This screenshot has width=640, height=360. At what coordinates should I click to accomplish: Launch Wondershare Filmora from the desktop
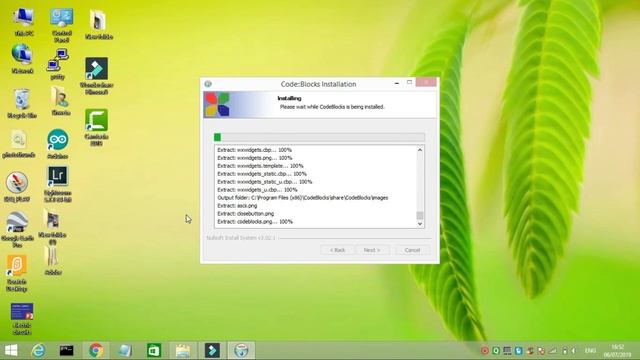[97, 76]
